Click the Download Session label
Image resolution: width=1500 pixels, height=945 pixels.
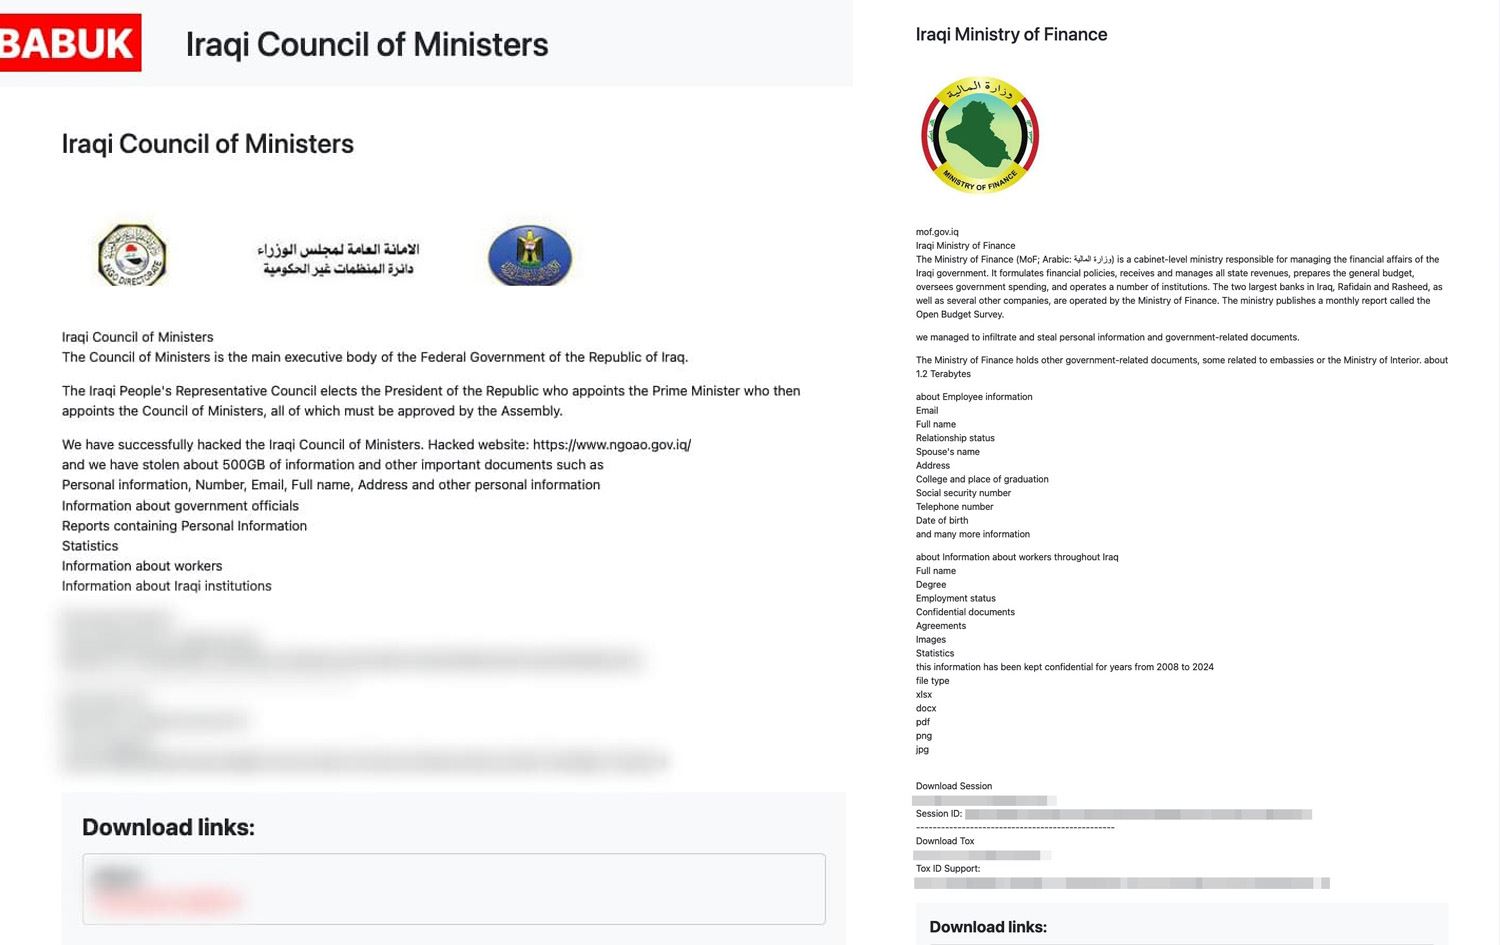coord(954,787)
